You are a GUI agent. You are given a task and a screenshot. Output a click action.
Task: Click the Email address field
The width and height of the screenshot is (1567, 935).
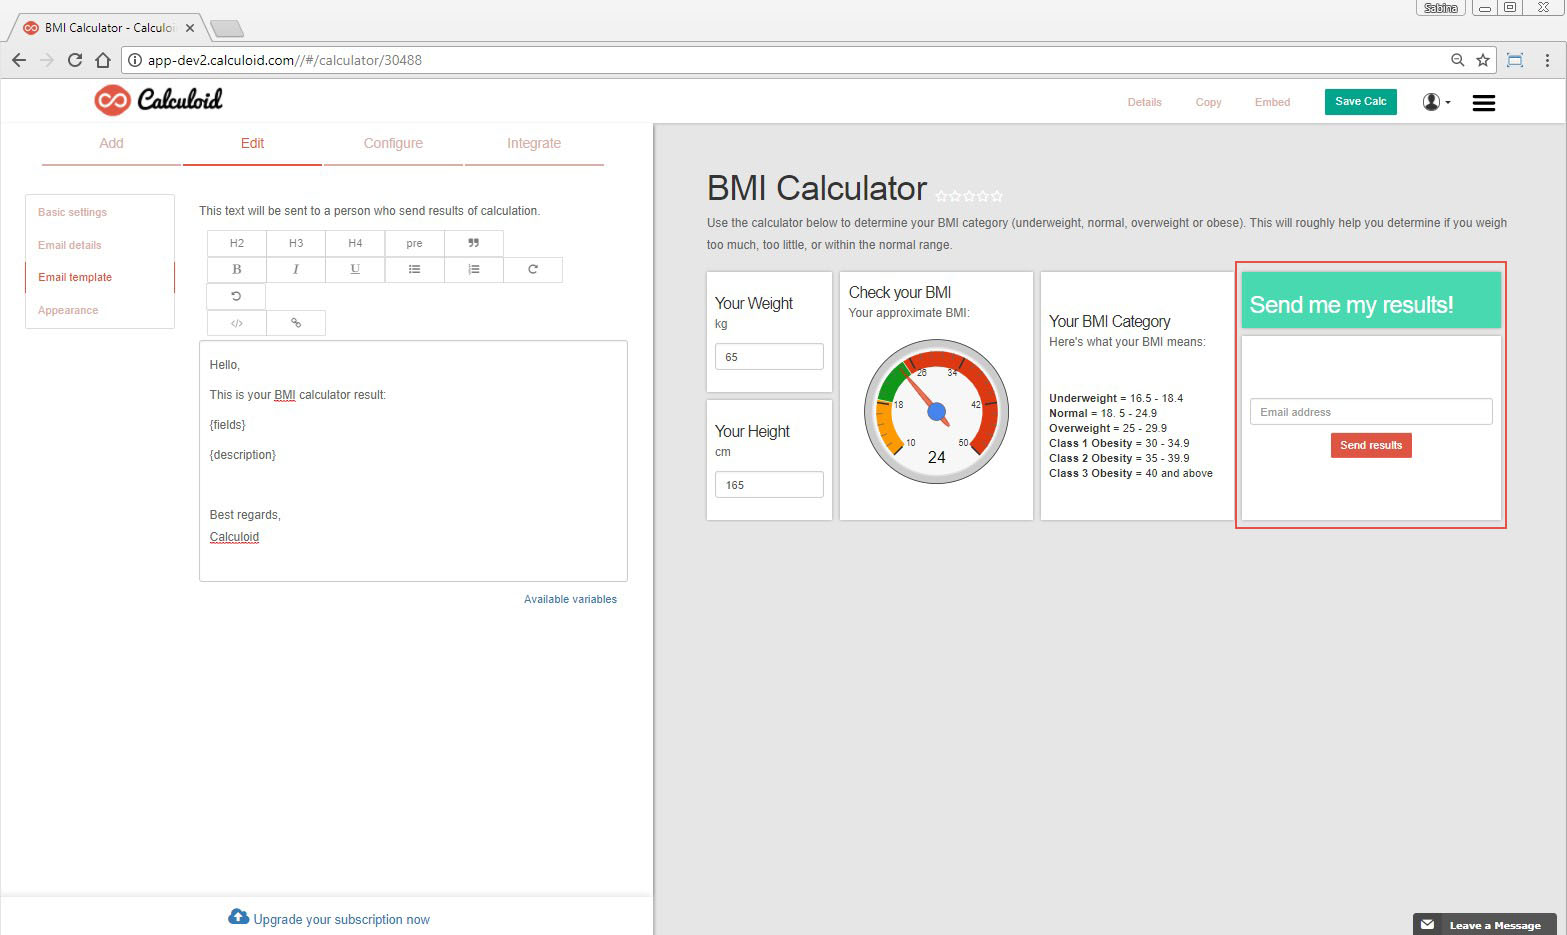pyautogui.click(x=1371, y=412)
